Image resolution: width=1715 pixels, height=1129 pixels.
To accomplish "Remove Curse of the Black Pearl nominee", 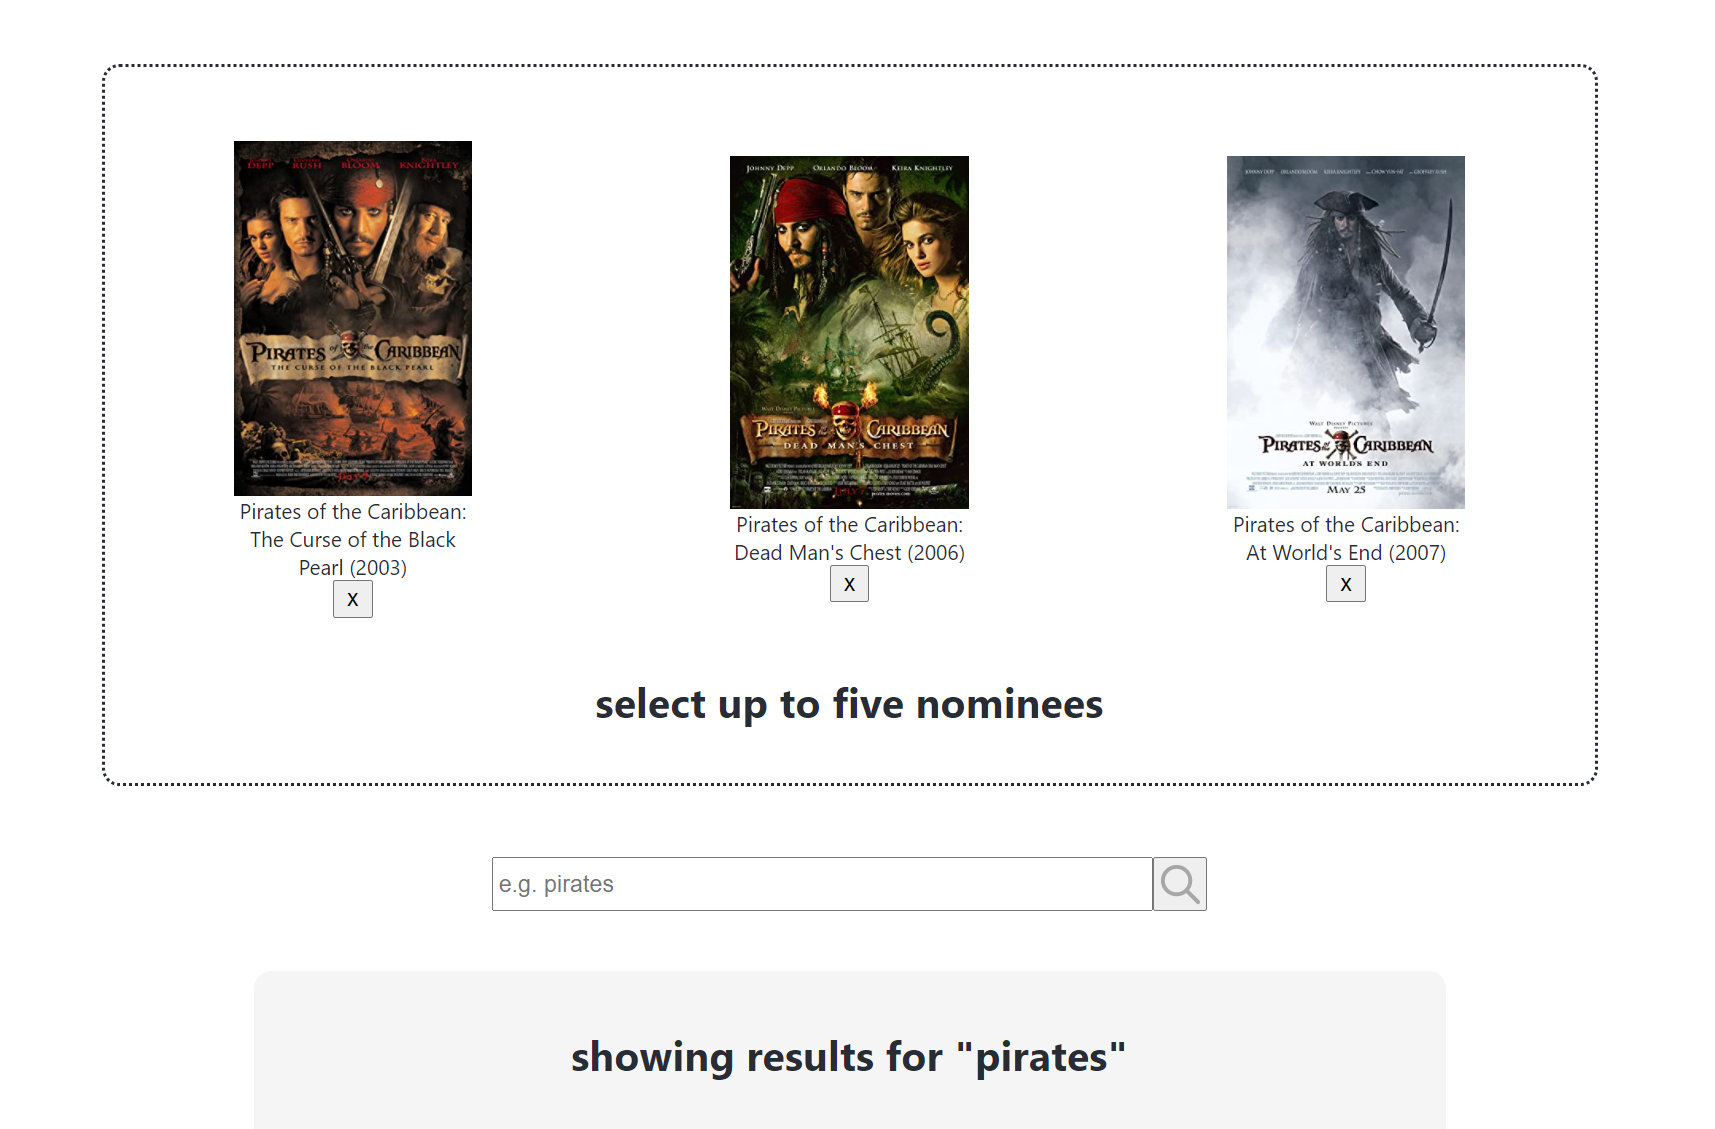I will tap(352, 599).
